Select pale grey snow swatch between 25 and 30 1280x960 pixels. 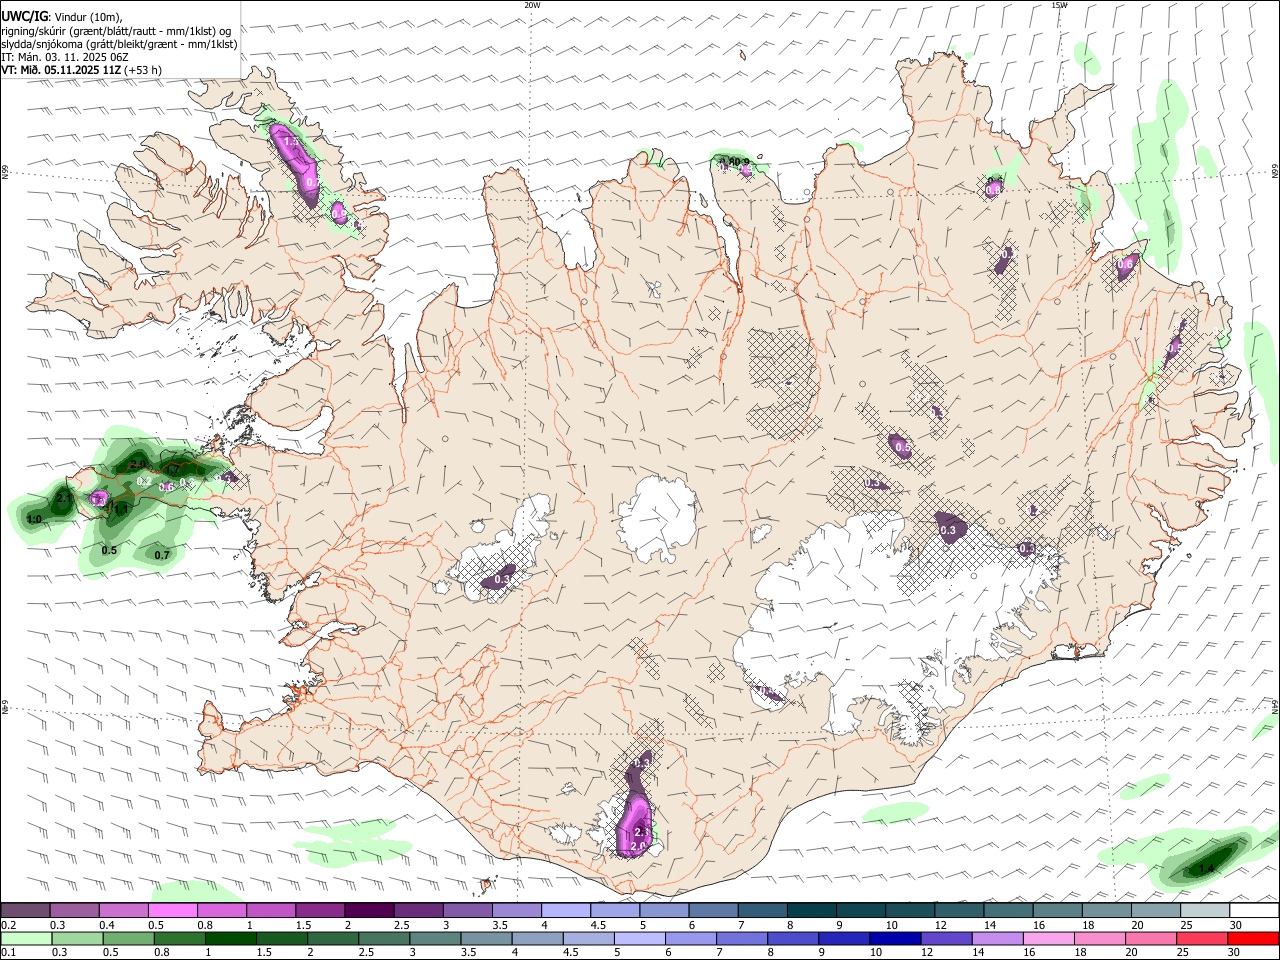tap(1205, 910)
